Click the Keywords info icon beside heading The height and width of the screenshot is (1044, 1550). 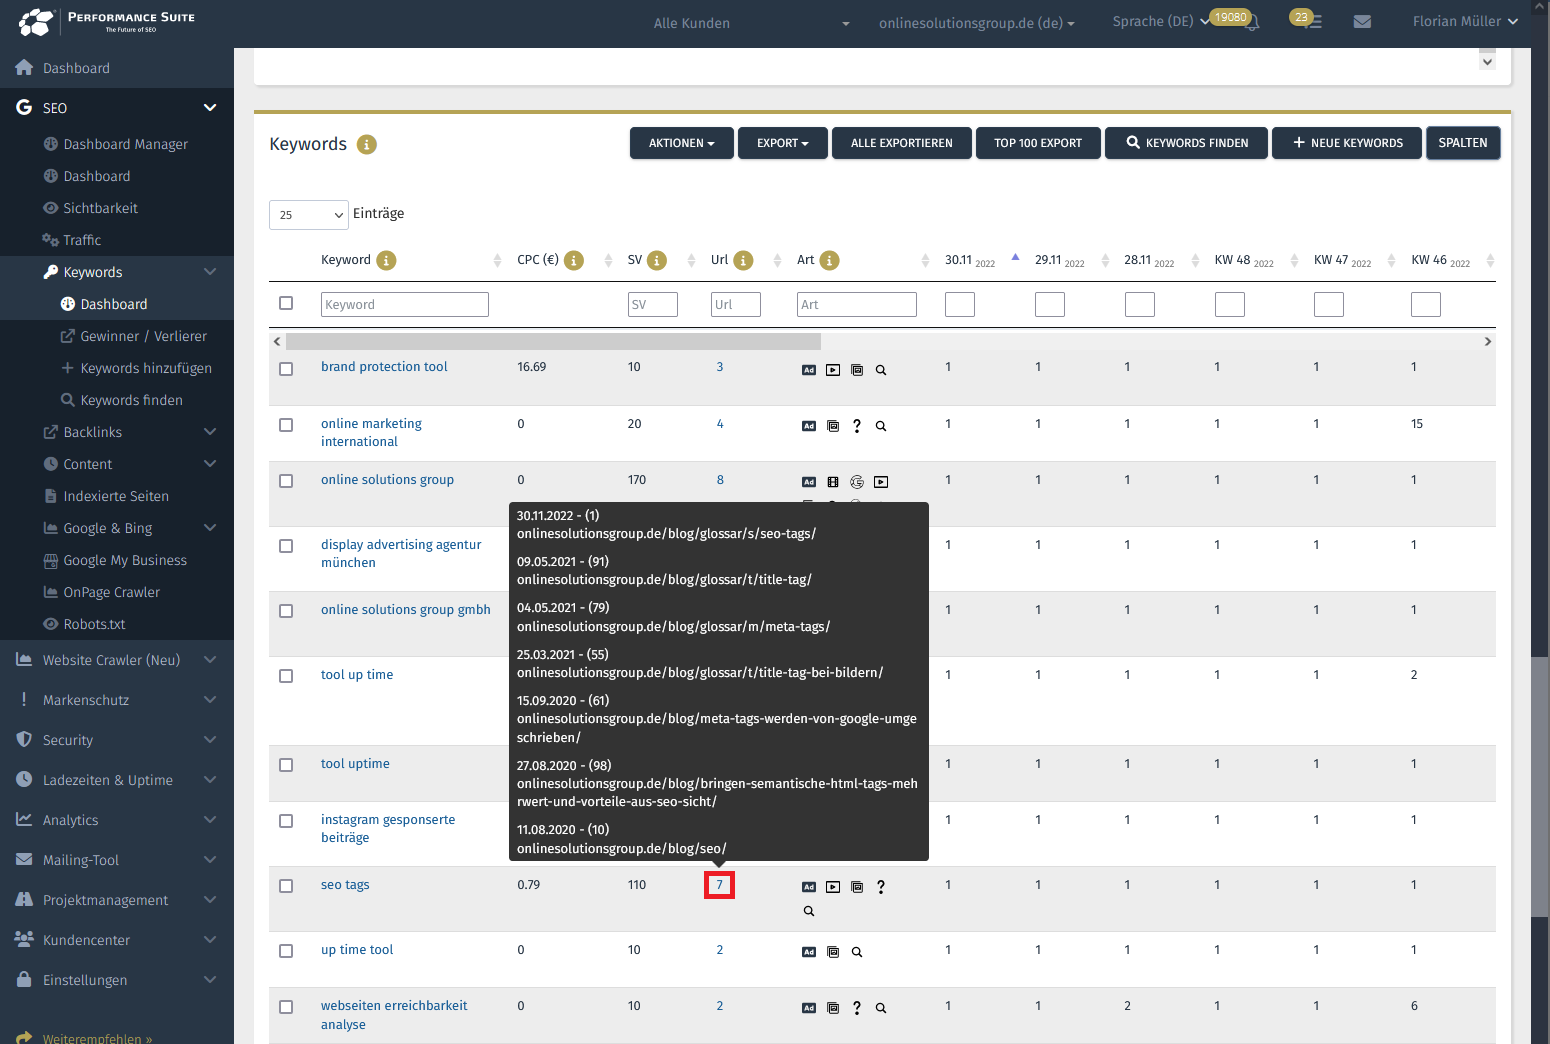pyautogui.click(x=367, y=145)
